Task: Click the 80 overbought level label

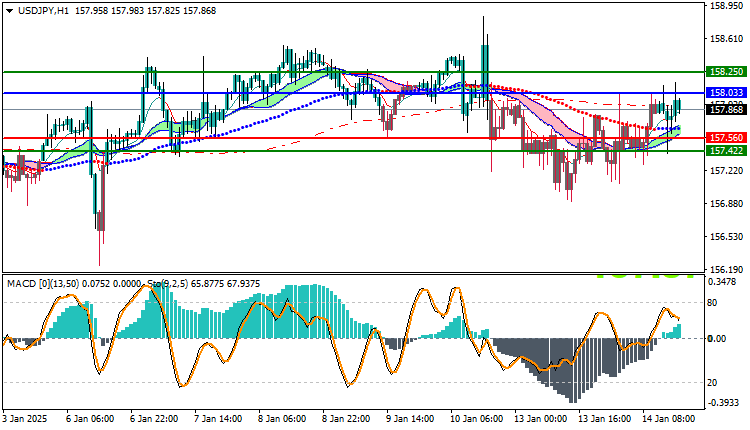Action: click(712, 303)
